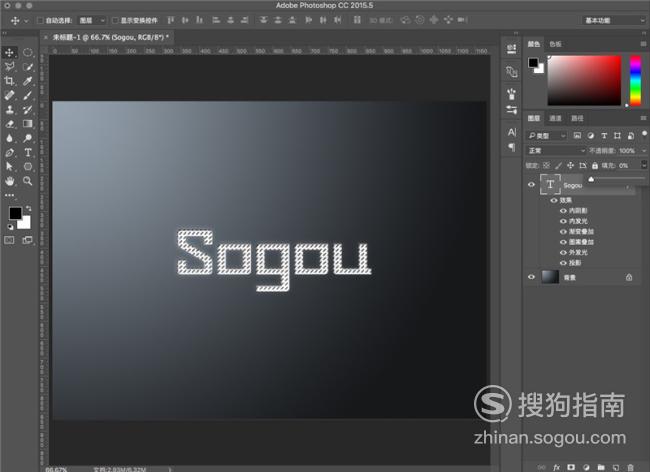Open the workspace (基本功能) dropdown
This screenshot has width=650, height=472.
[613, 20]
